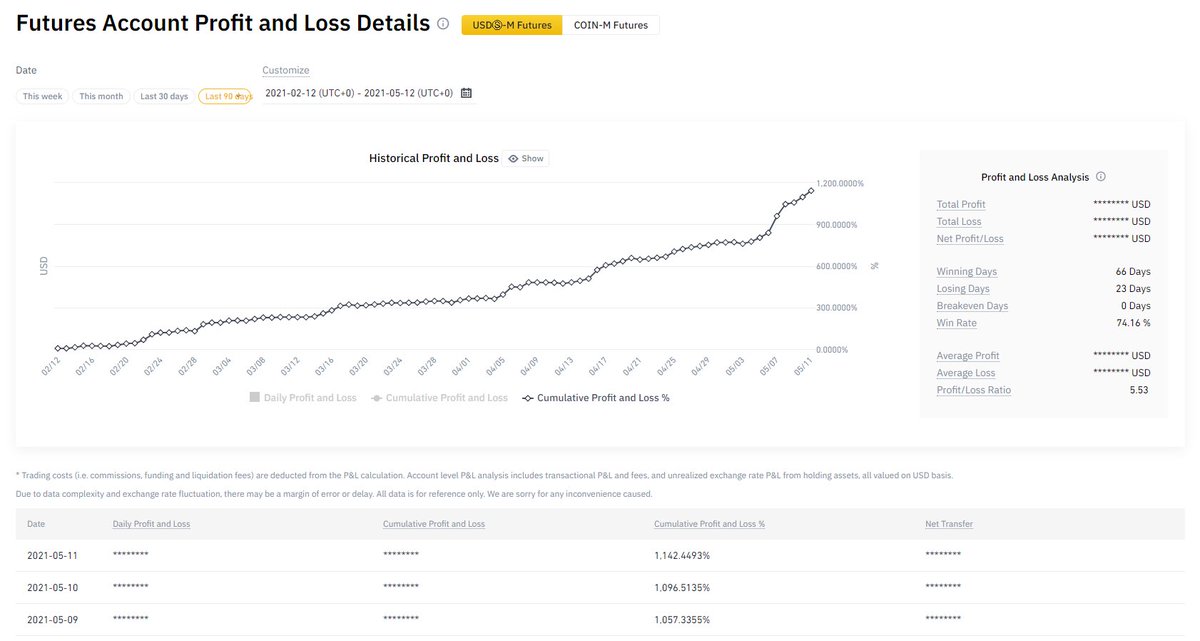Image resolution: width=1200 pixels, height=641 pixels.
Task: Click the Profit/Loss Ratio label
Action: coord(974,389)
